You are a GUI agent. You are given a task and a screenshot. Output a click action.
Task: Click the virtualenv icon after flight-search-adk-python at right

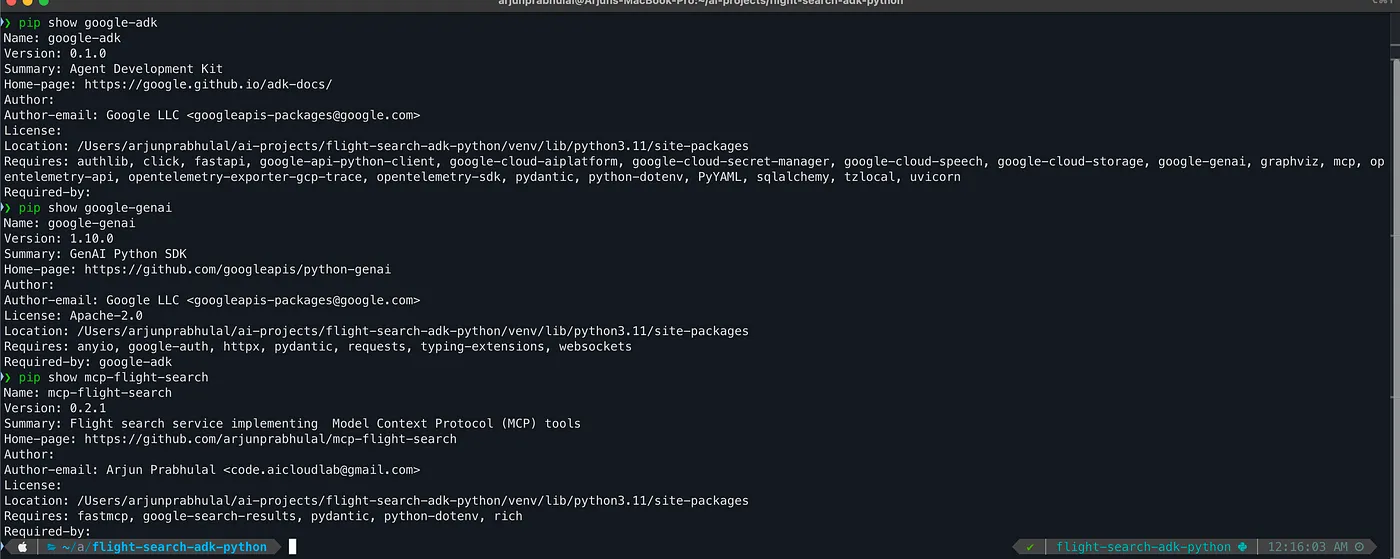[1242, 547]
